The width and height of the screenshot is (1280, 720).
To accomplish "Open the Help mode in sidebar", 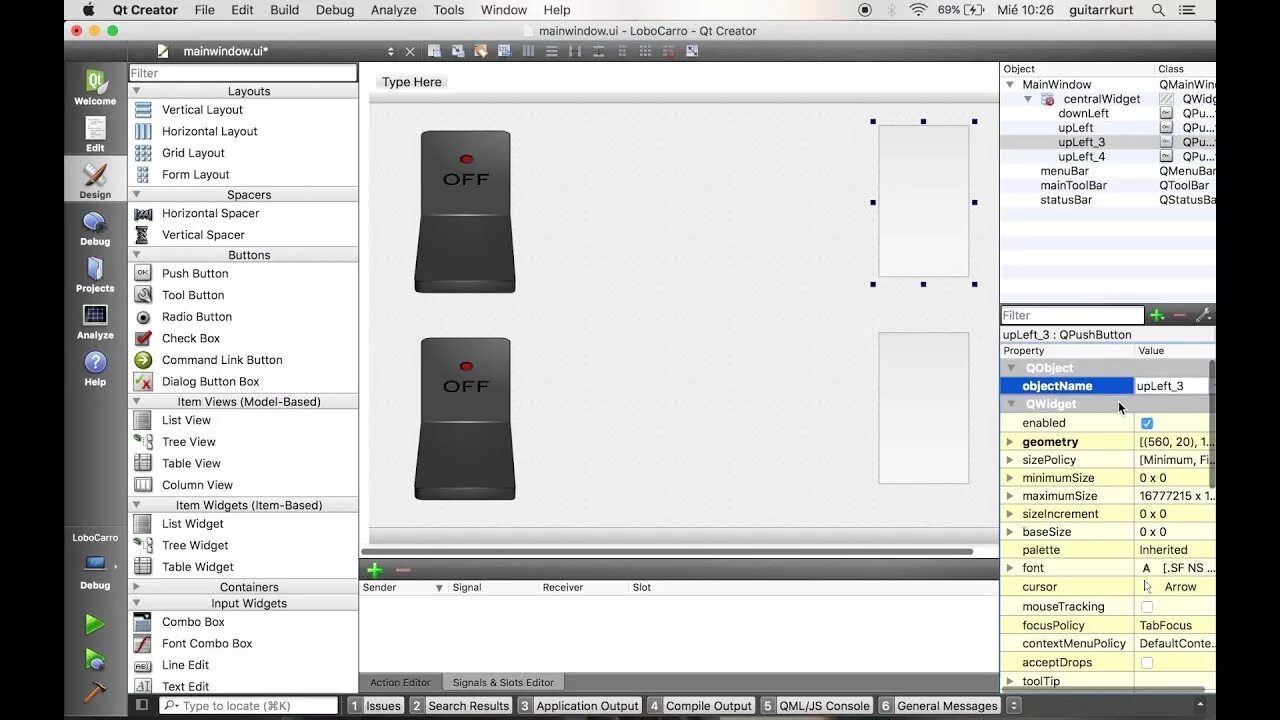I will click(95, 368).
